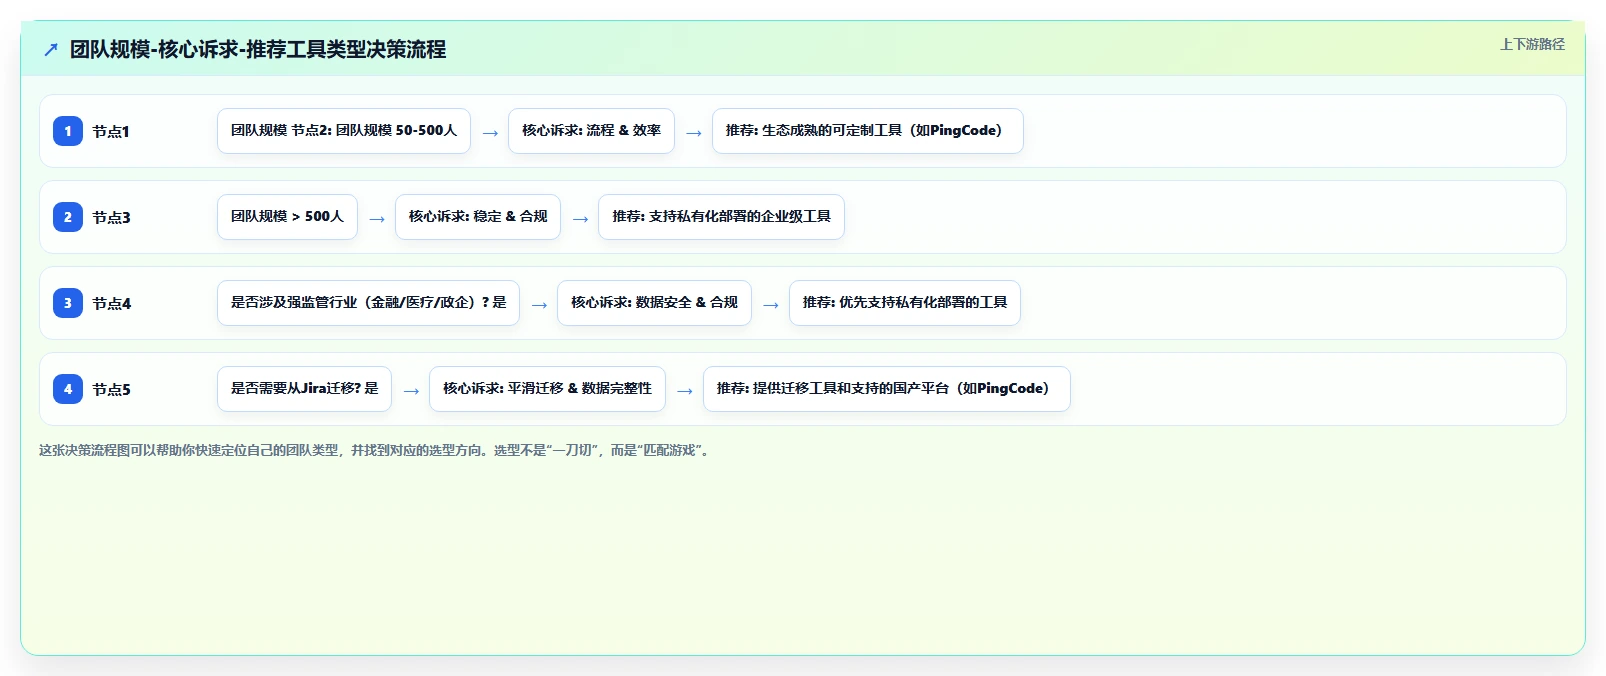
Task: Click the box 核心诉求: 平滑迁移 & 数据完整性
Action: [x=547, y=389]
